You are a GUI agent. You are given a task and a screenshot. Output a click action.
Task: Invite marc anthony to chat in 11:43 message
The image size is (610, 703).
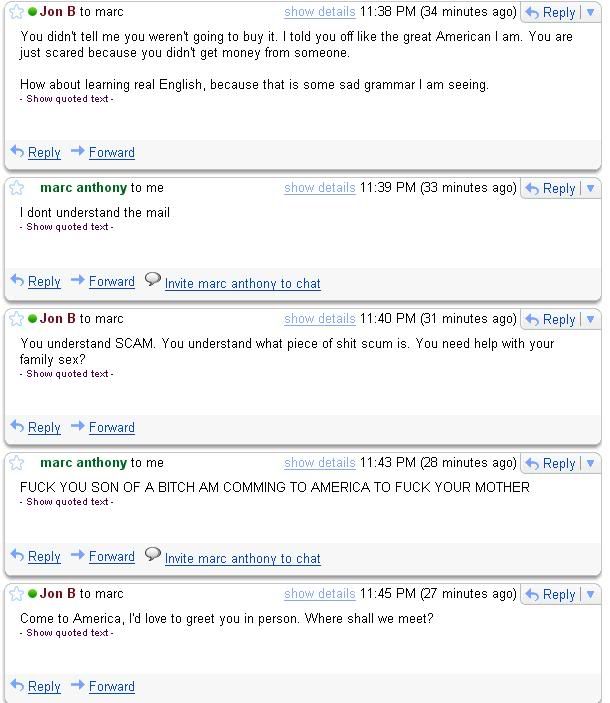pyautogui.click(x=242, y=559)
